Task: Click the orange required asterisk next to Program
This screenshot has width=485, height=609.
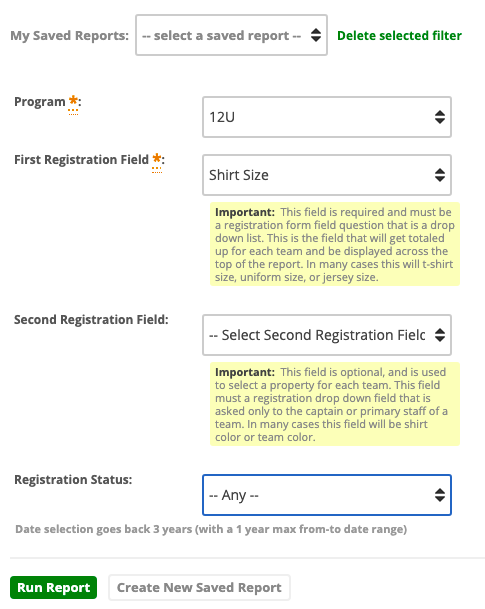Action: [73, 102]
